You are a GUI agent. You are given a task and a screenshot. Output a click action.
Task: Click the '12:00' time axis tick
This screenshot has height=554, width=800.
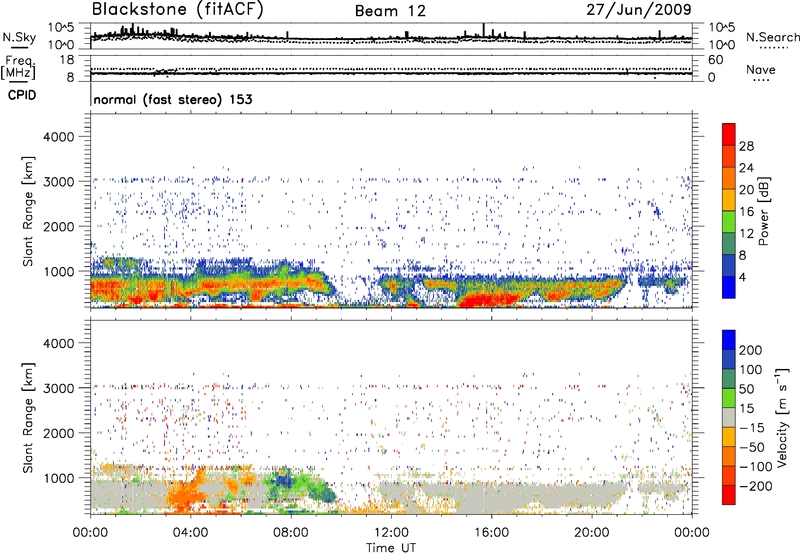[391, 533]
